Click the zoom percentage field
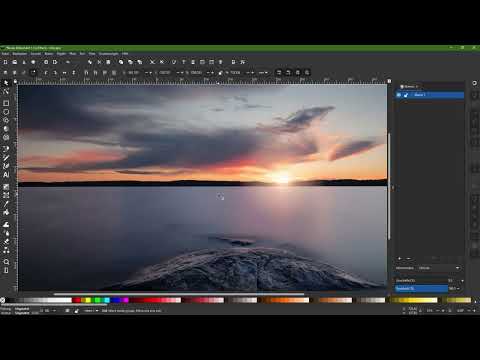Viewport: 480px width, 360px height. [x=430, y=311]
